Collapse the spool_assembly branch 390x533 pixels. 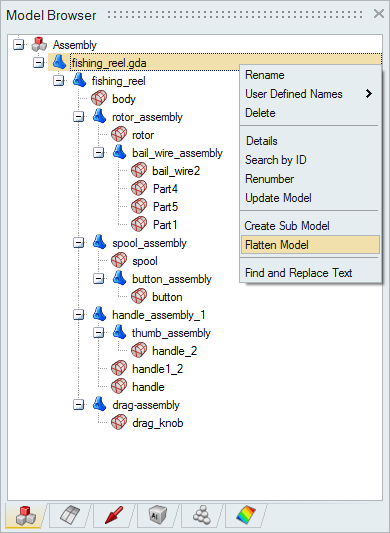(79, 243)
